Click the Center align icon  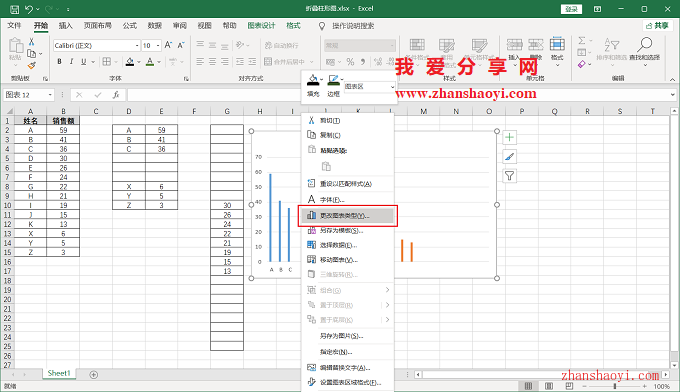(x=212, y=62)
